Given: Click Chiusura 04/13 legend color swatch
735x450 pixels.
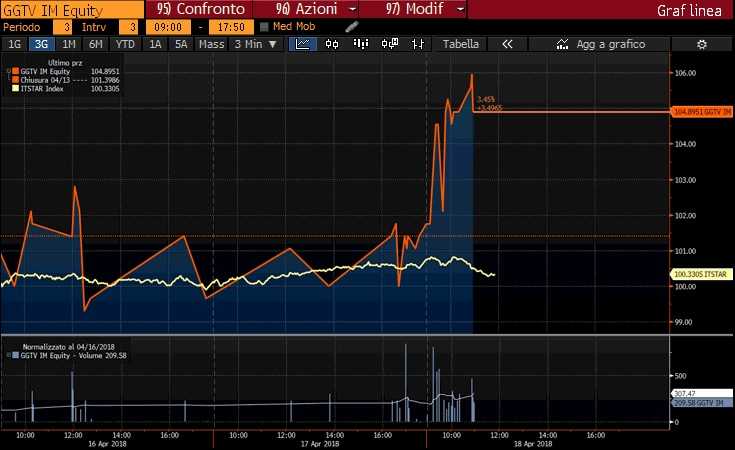Looking at the screenshot, I should [15, 80].
